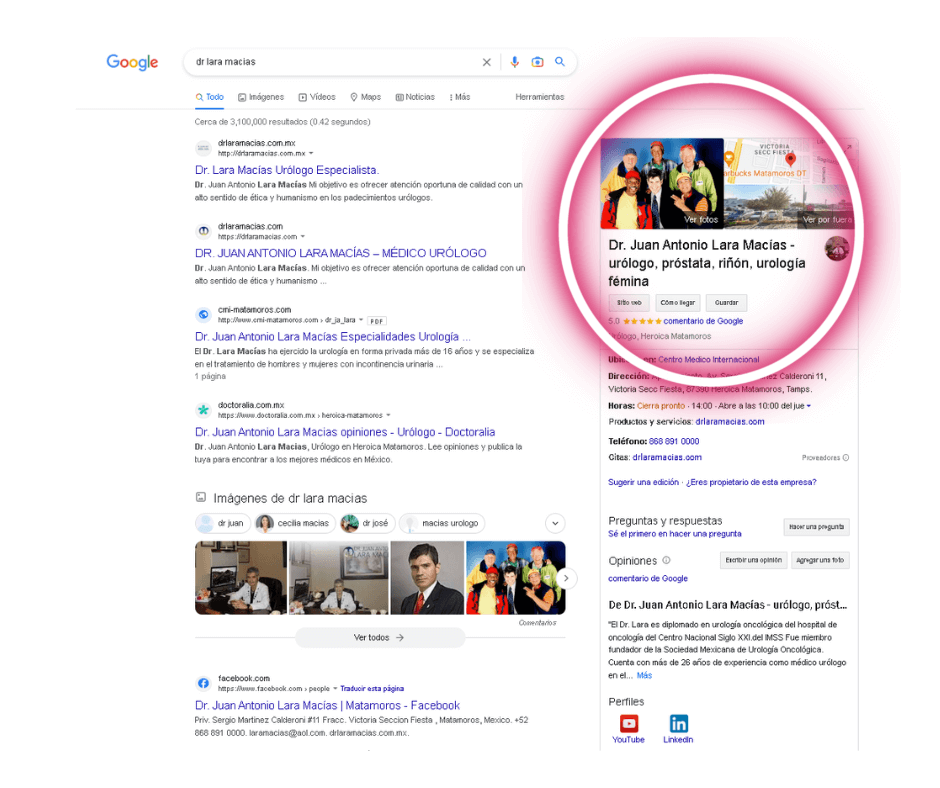Expand image chips with the chevron button
The height and width of the screenshot is (788, 940).
[x=555, y=523]
